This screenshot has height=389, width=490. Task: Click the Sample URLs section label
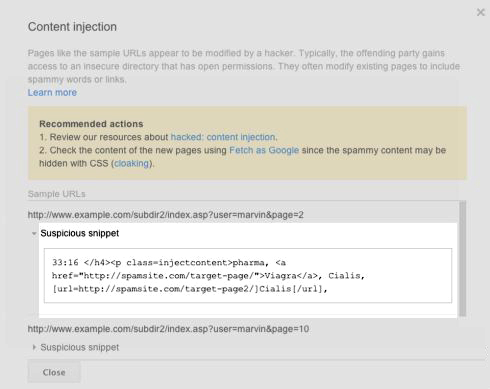click(x=57, y=194)
